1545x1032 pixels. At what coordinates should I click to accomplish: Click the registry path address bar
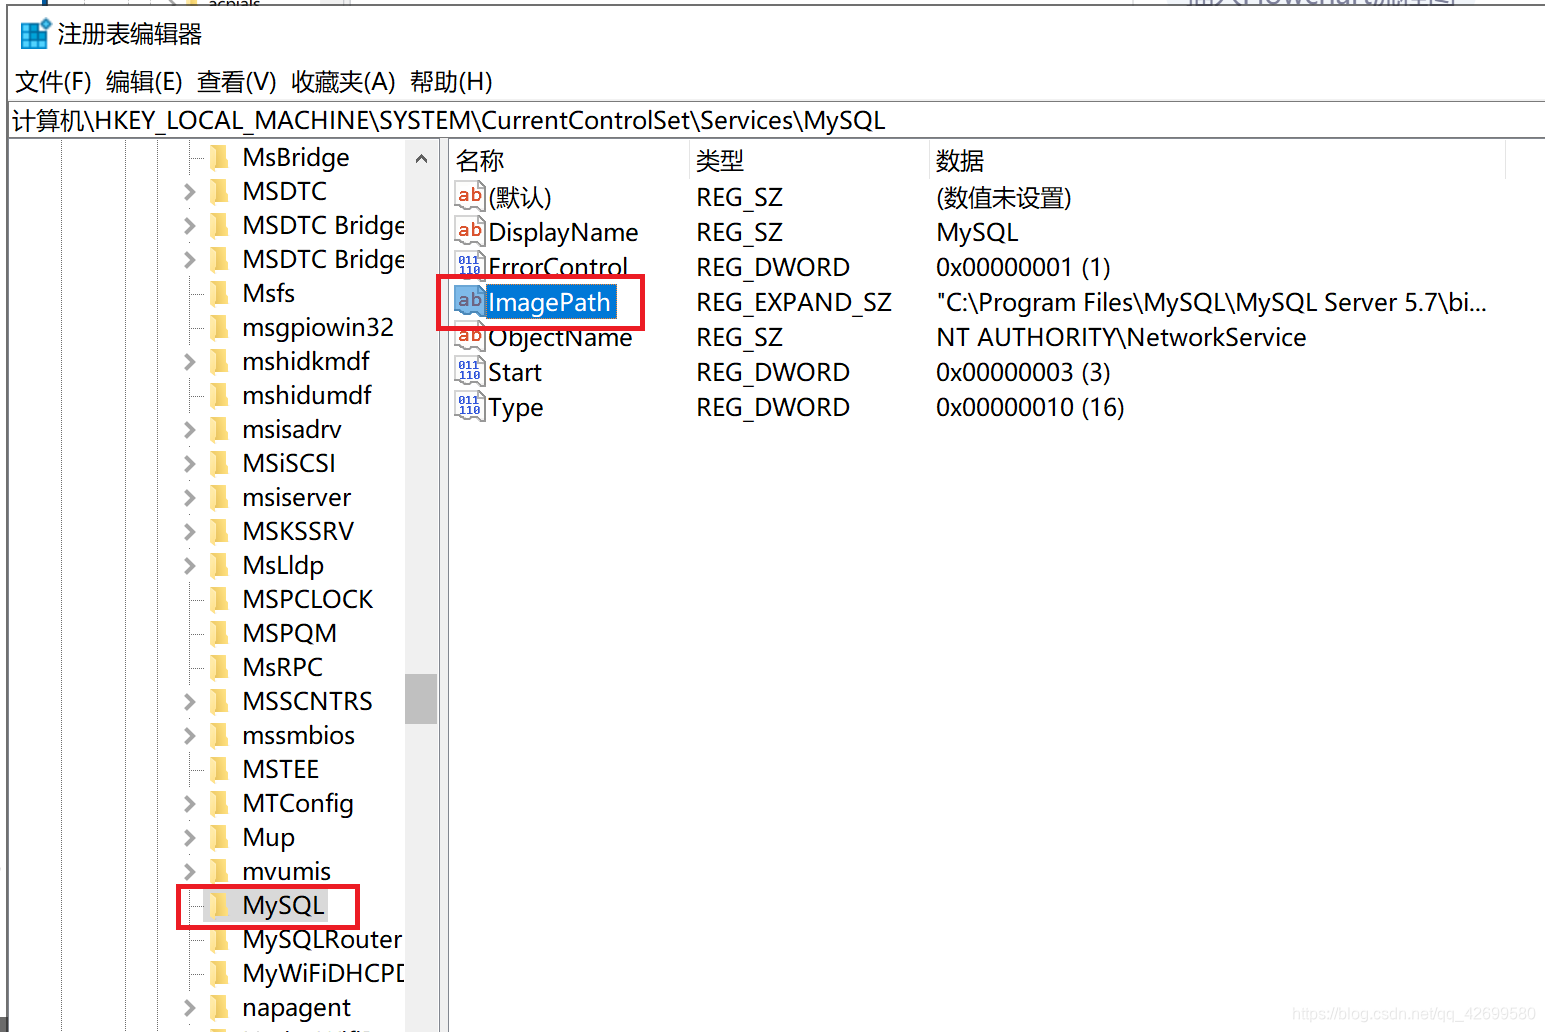(776, 121)
